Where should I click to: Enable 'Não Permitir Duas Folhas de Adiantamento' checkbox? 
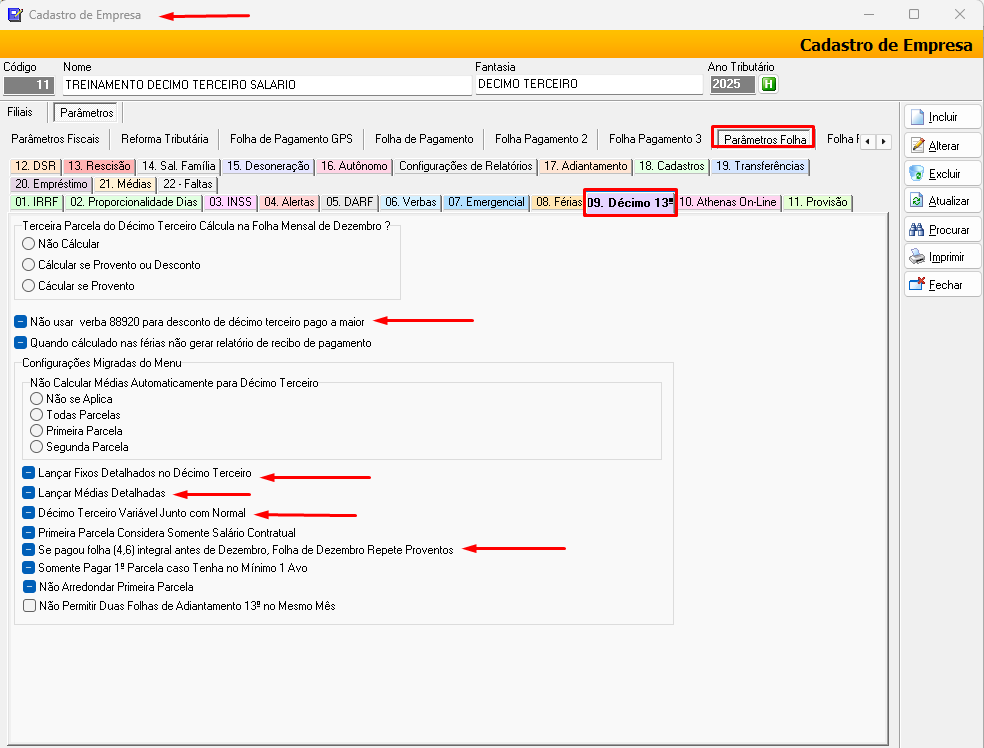(28, 605)
